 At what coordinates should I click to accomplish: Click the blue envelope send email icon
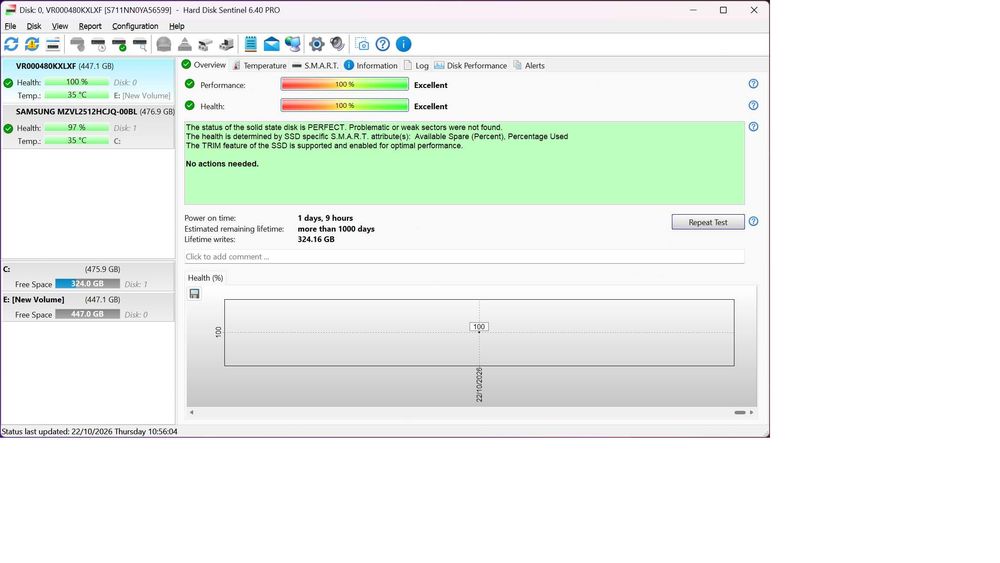tap(272, 44)
